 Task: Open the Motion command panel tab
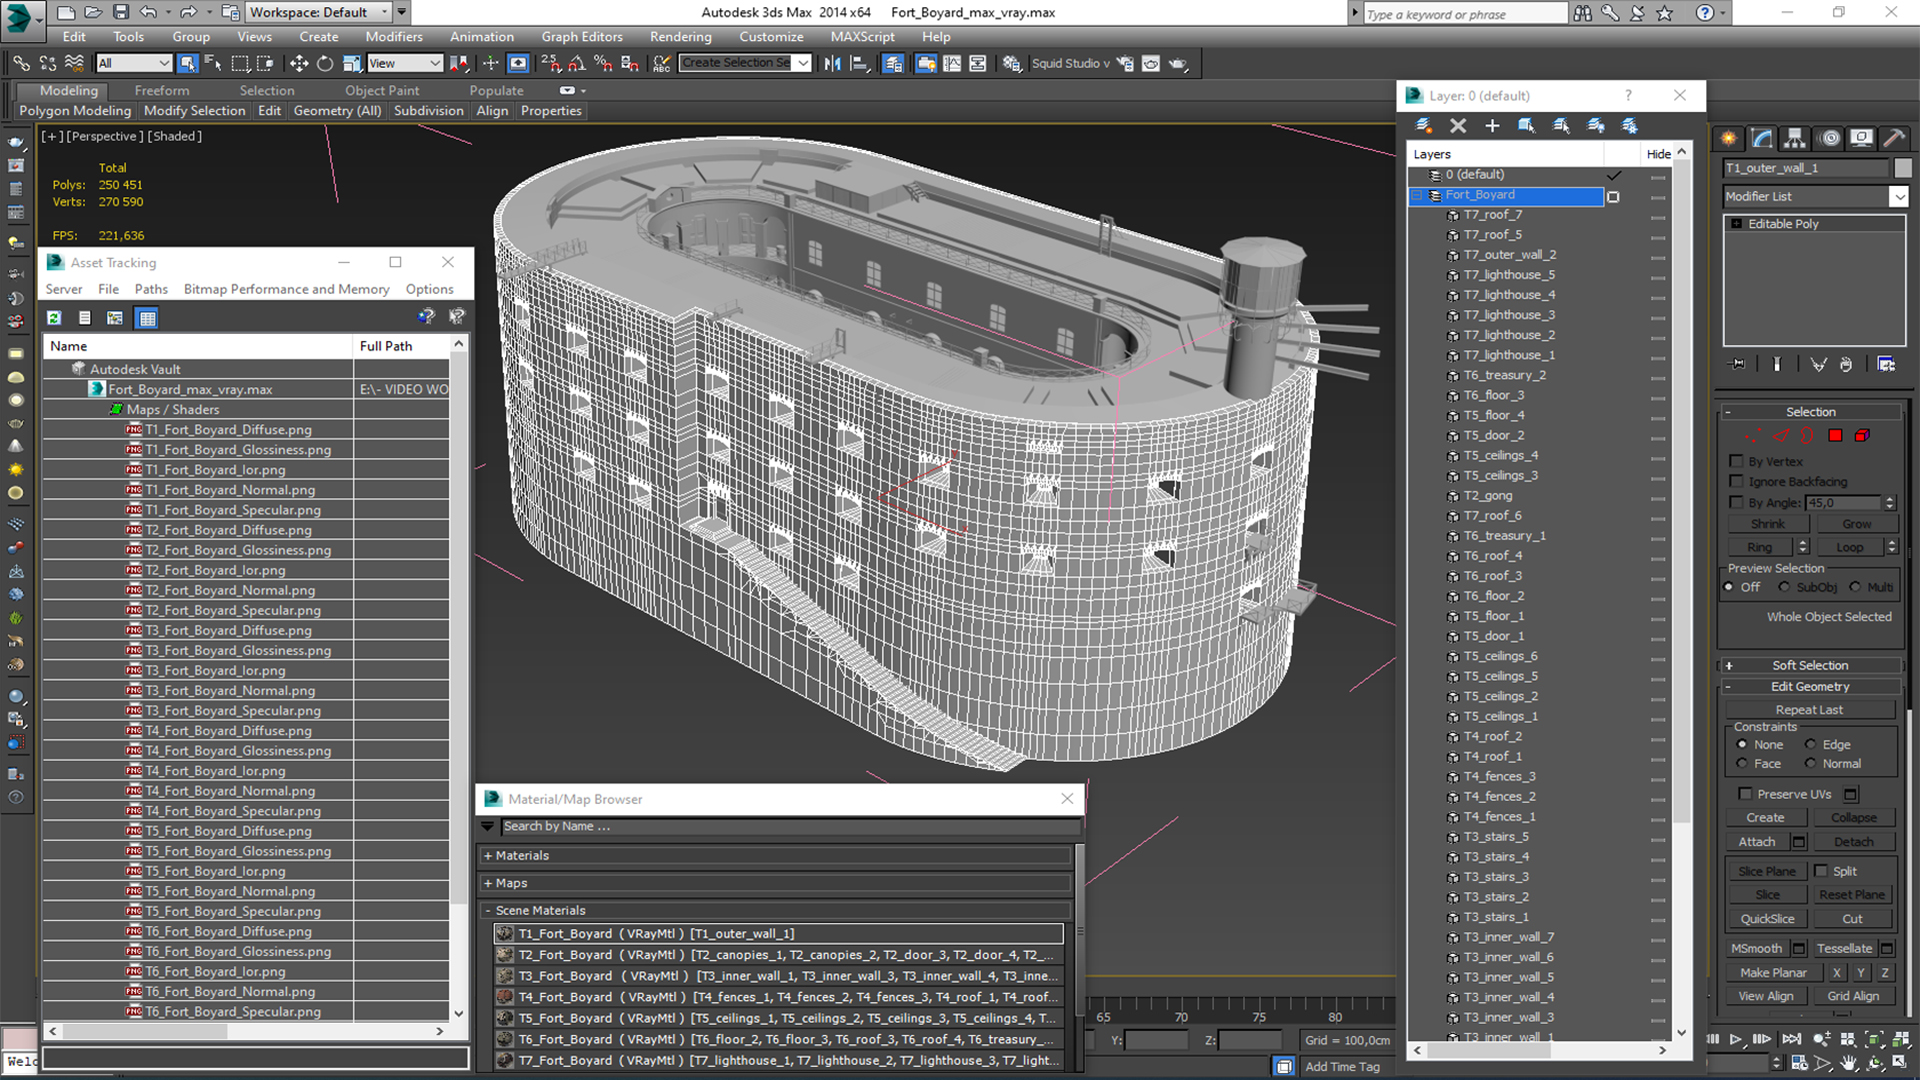[1829, 138]
